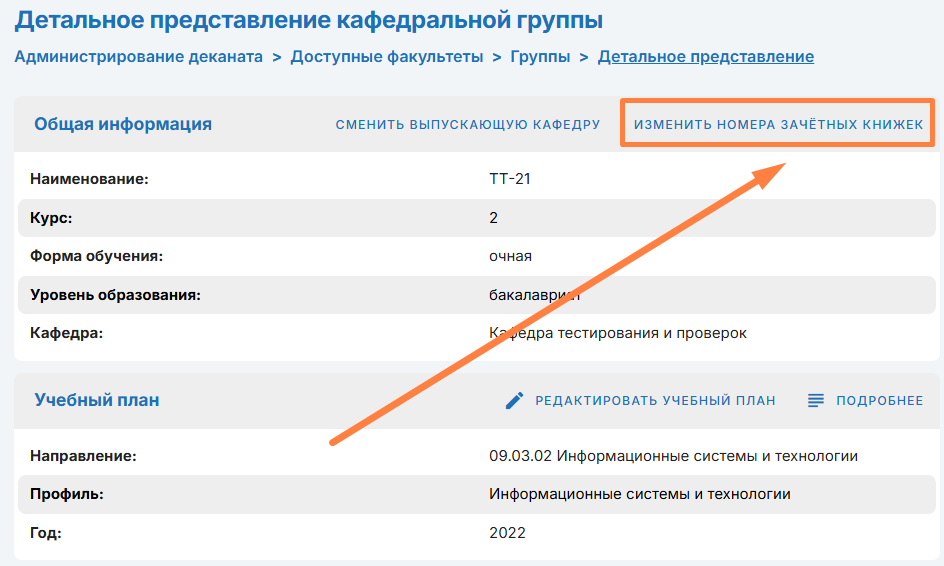Select the очная study form value
The image size is (944, 566).
pos(510,256)
